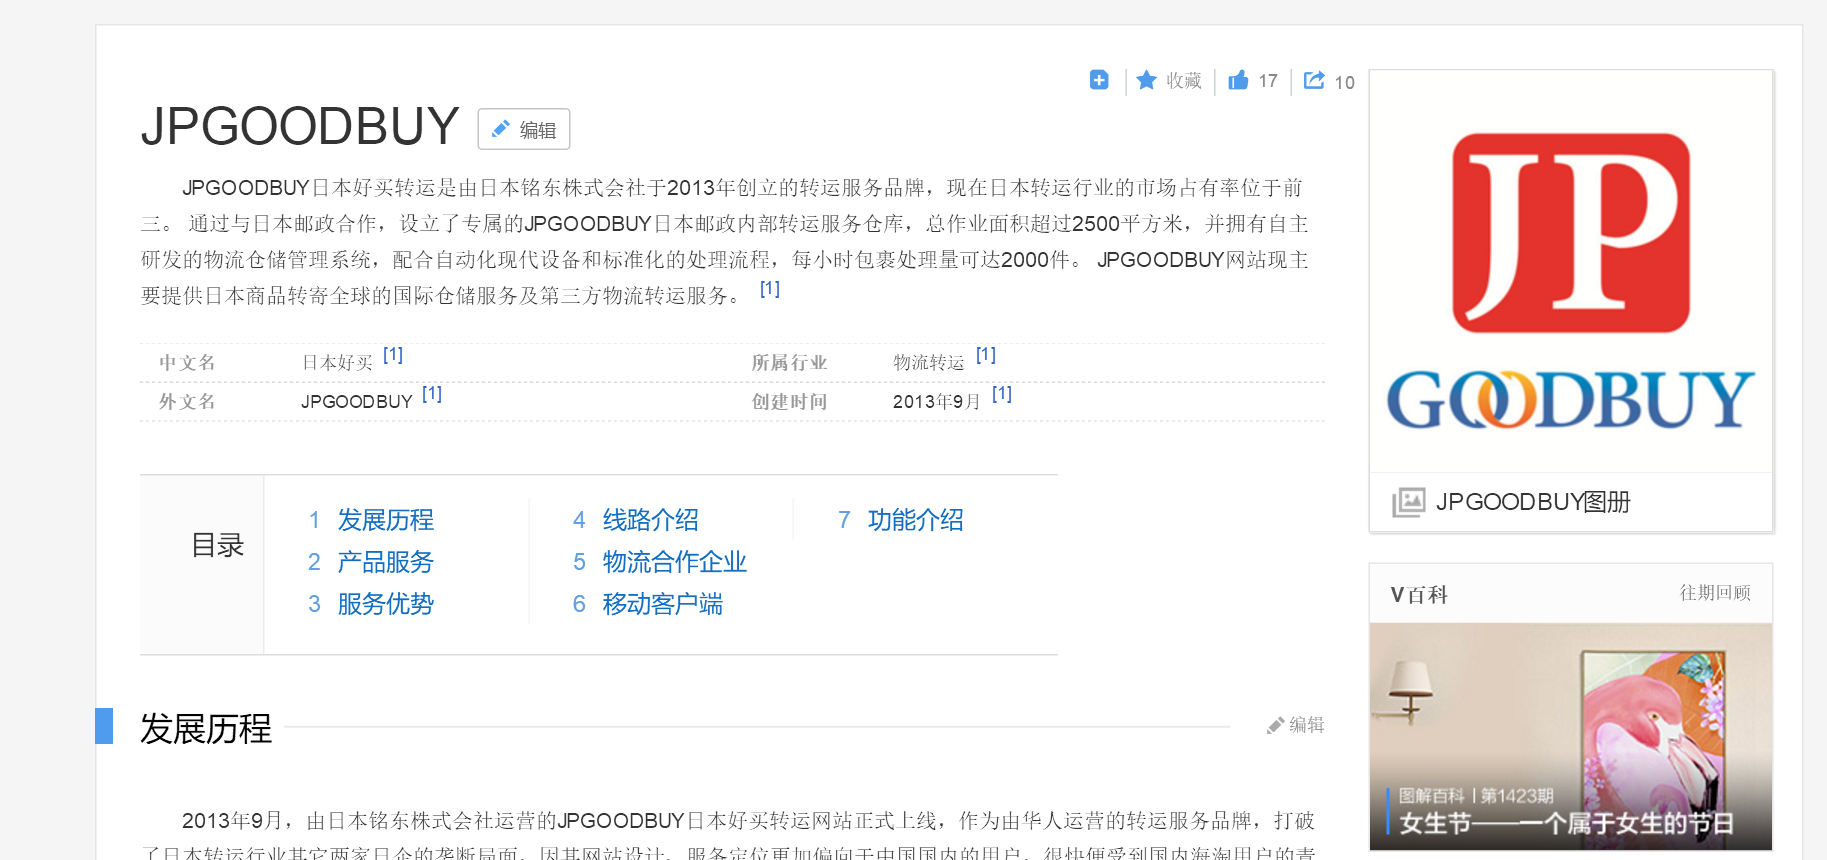This screenshot has width=1827, height=860.
Task: Click the 17 likes count
Action: [x=1268, y=81]
